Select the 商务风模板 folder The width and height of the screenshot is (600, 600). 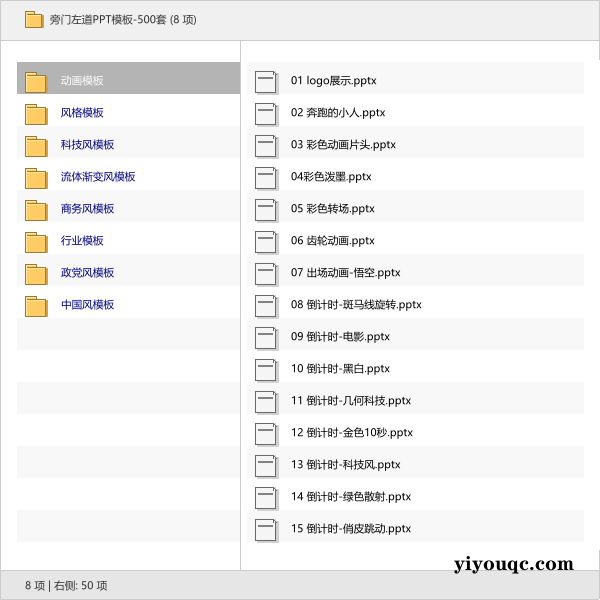pos(87,209)
